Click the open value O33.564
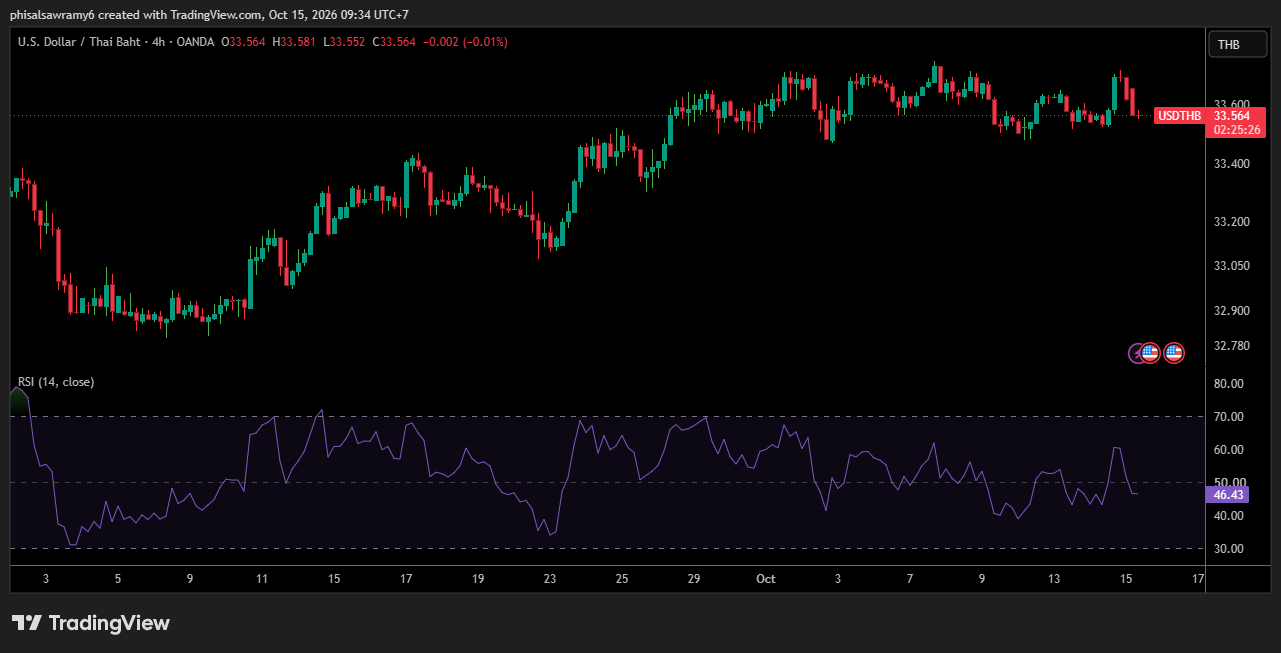1281x653 pixels. coord(244,42)
